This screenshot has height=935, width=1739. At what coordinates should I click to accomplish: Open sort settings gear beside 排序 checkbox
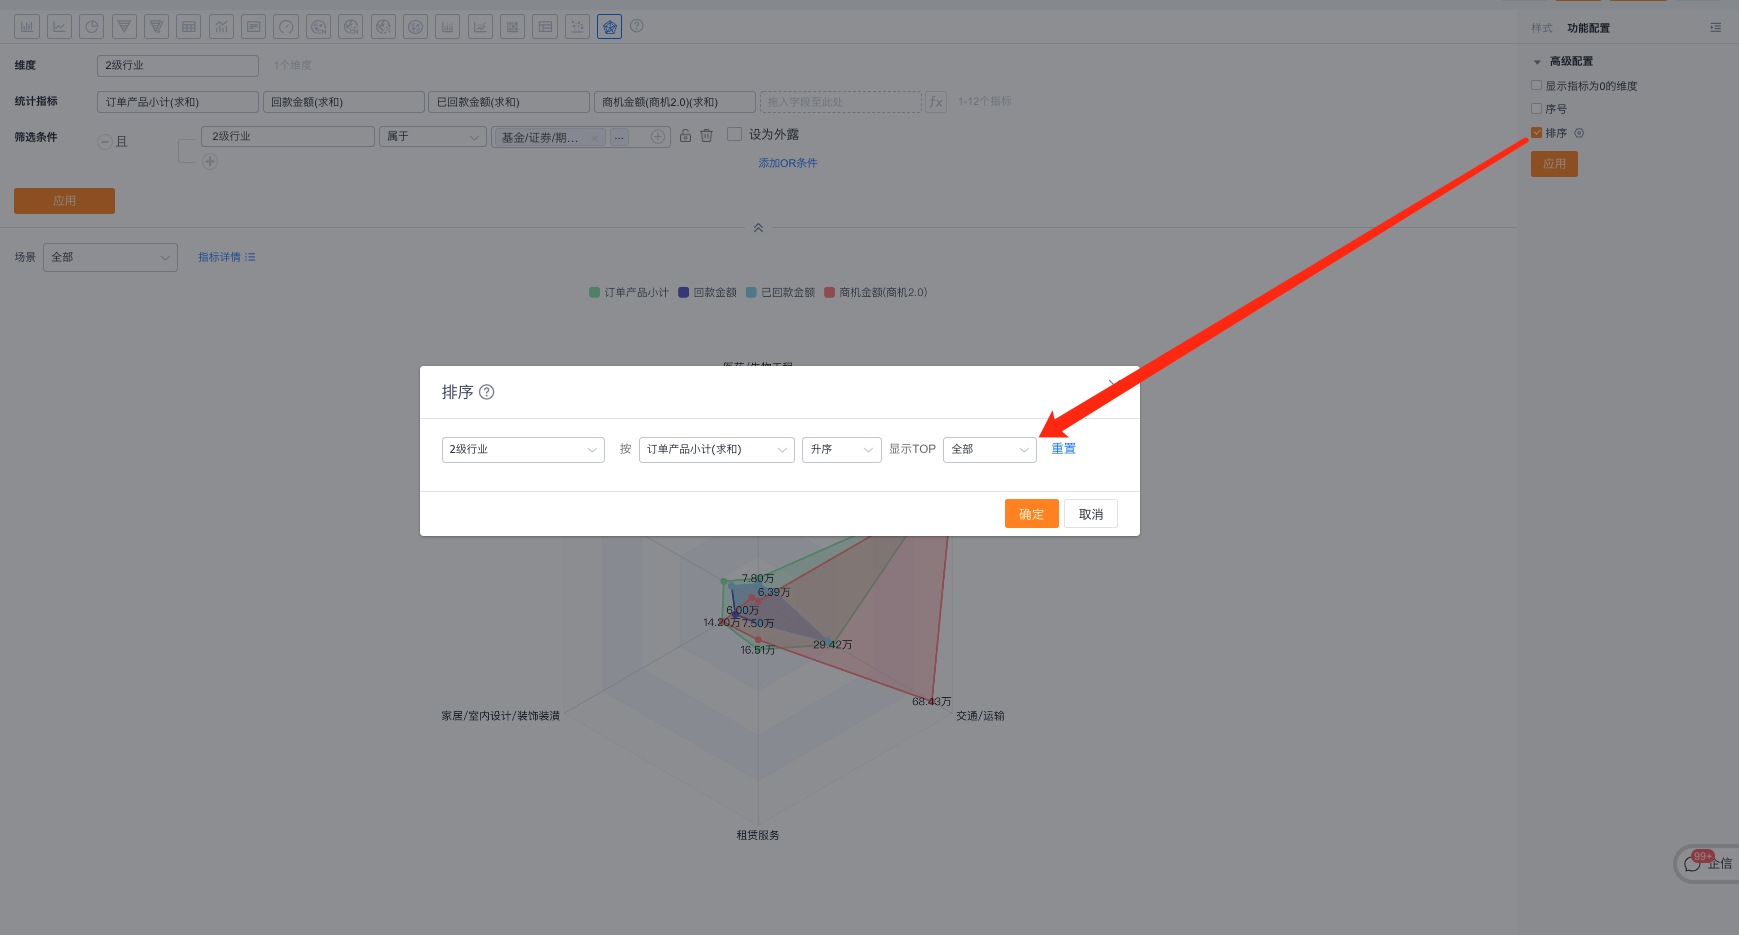tap(1579, 133)
